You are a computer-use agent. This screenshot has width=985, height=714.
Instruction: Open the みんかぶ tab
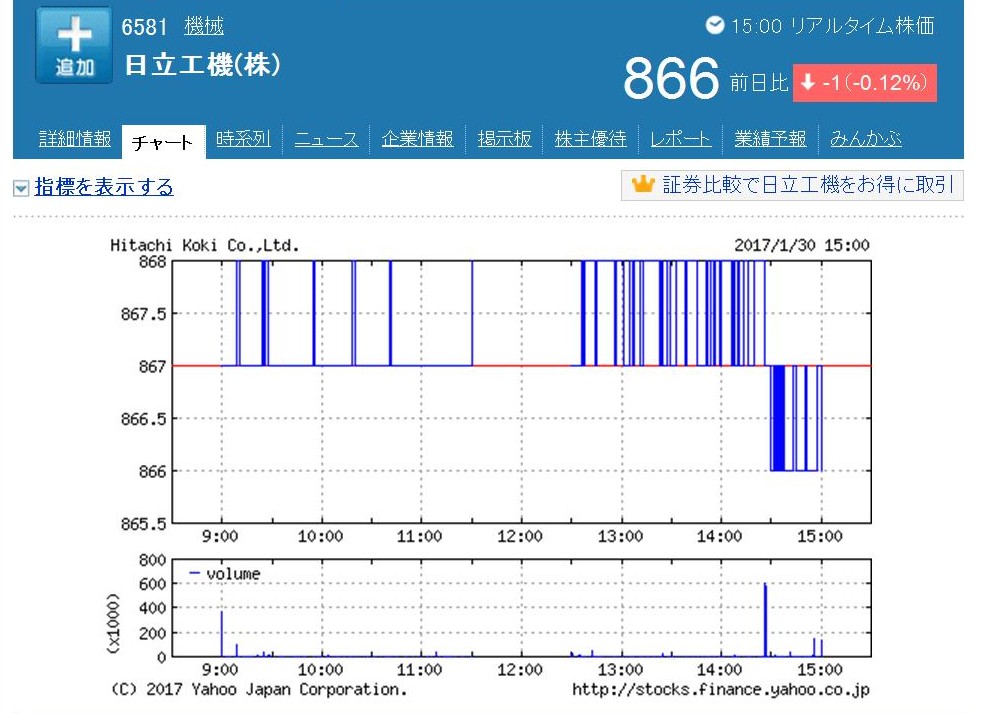pyautogui.click(x=866, y=139)
